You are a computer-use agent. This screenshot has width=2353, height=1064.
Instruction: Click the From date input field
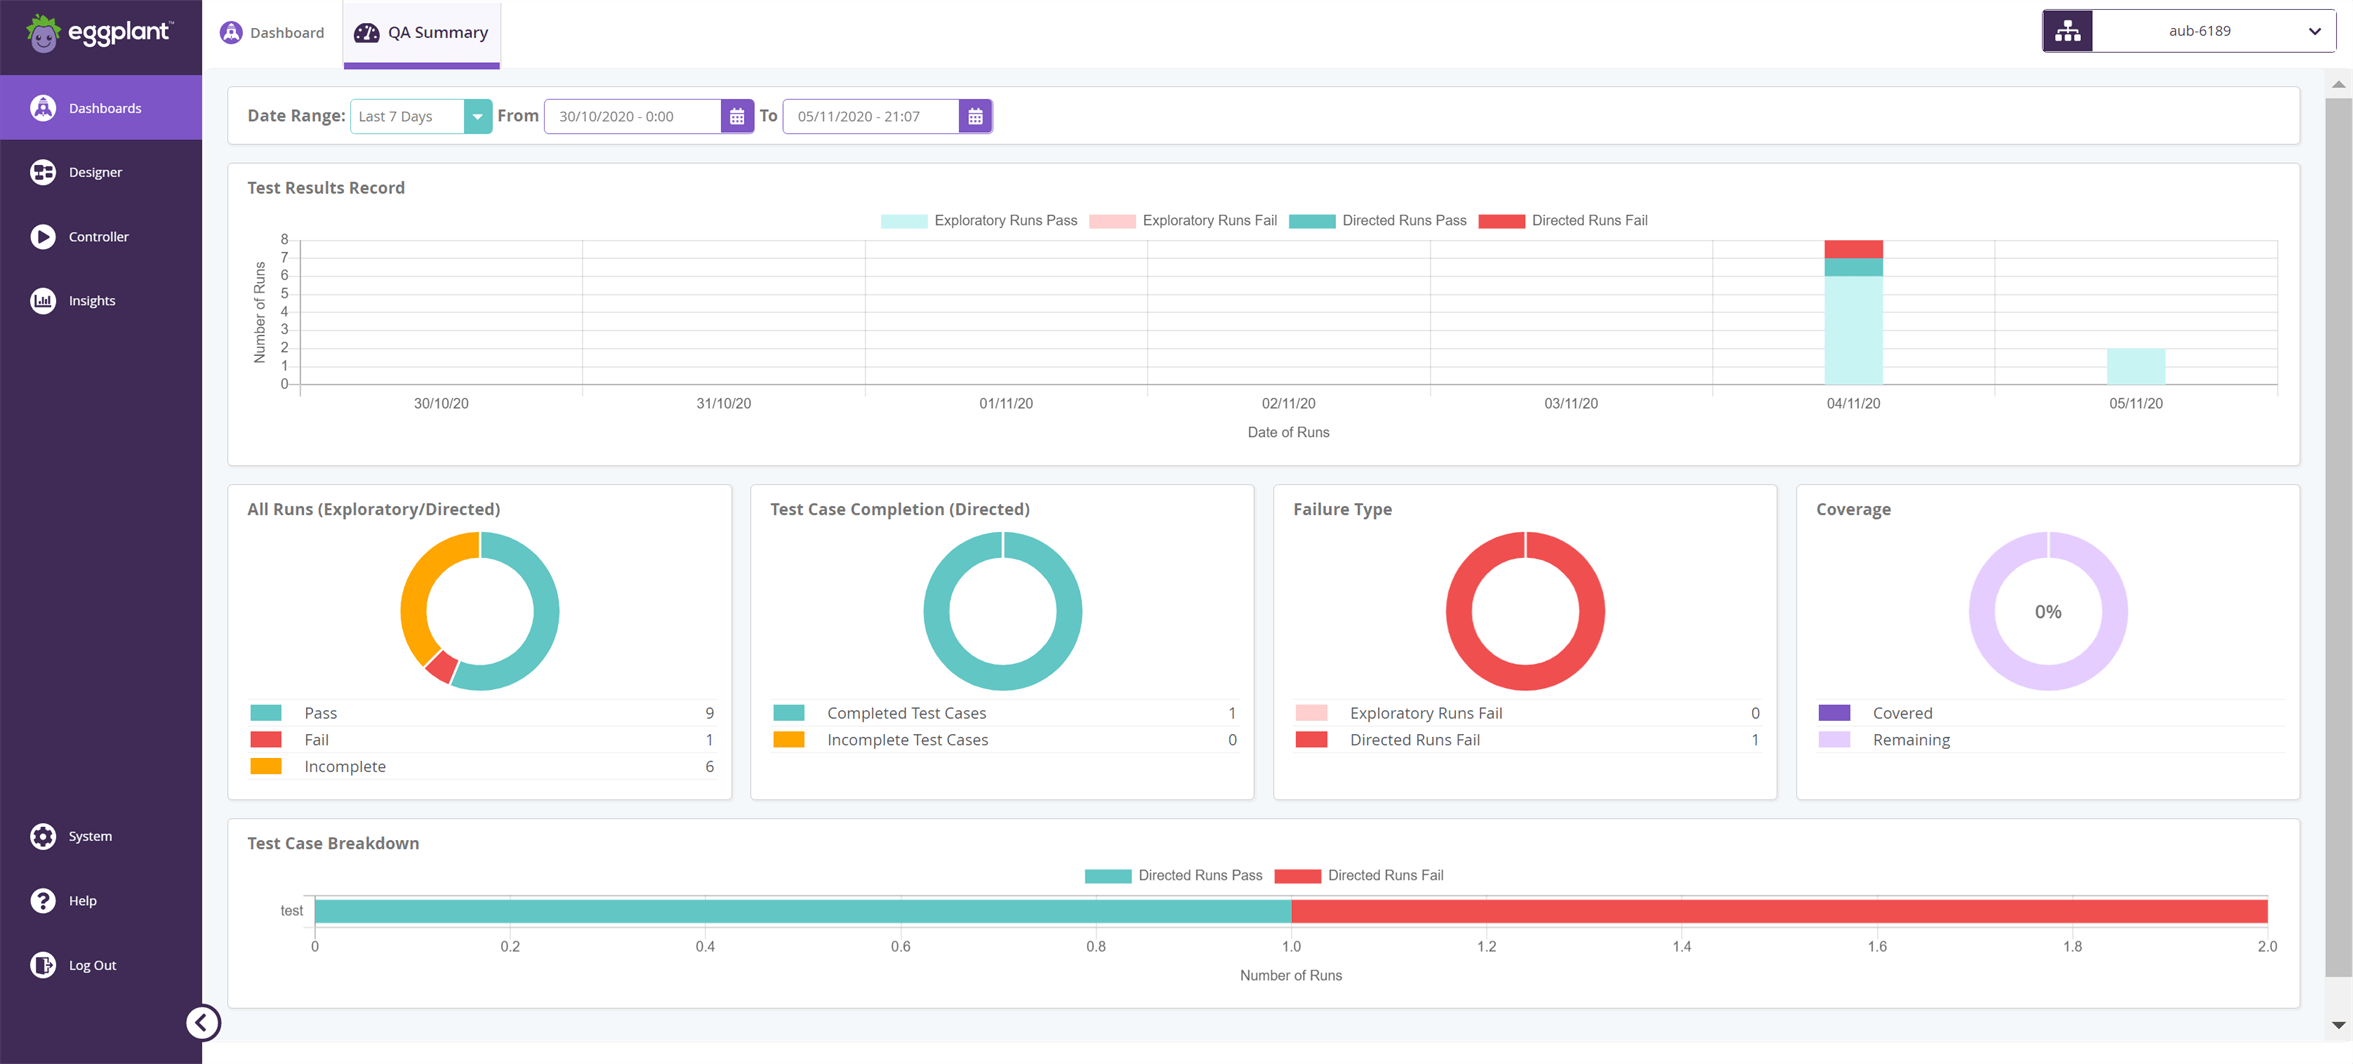(632, 116)
